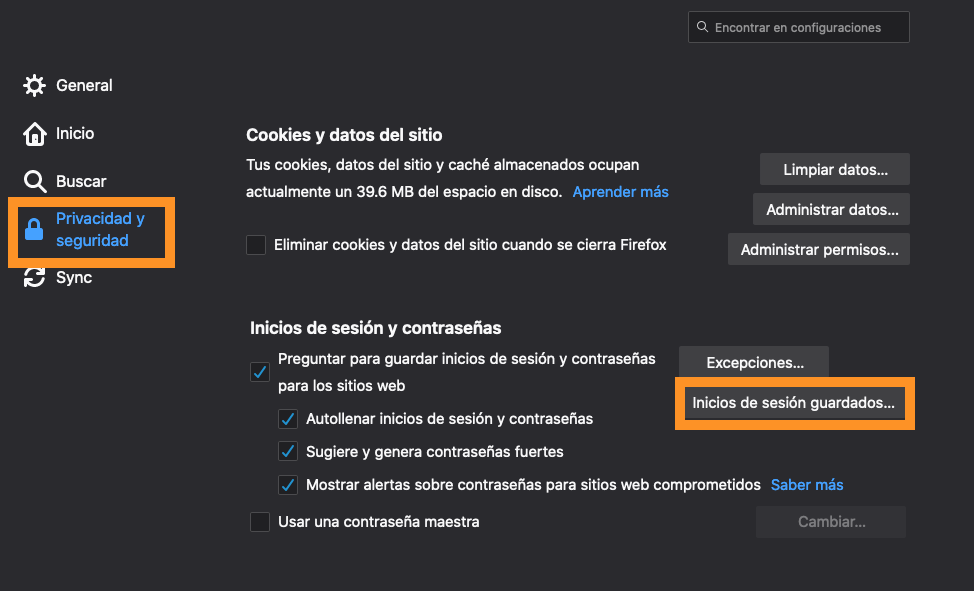Uncheck Sugiere y genera contraseñas fuertes
This screenshot has width=974, height=591.
(288, 452)
